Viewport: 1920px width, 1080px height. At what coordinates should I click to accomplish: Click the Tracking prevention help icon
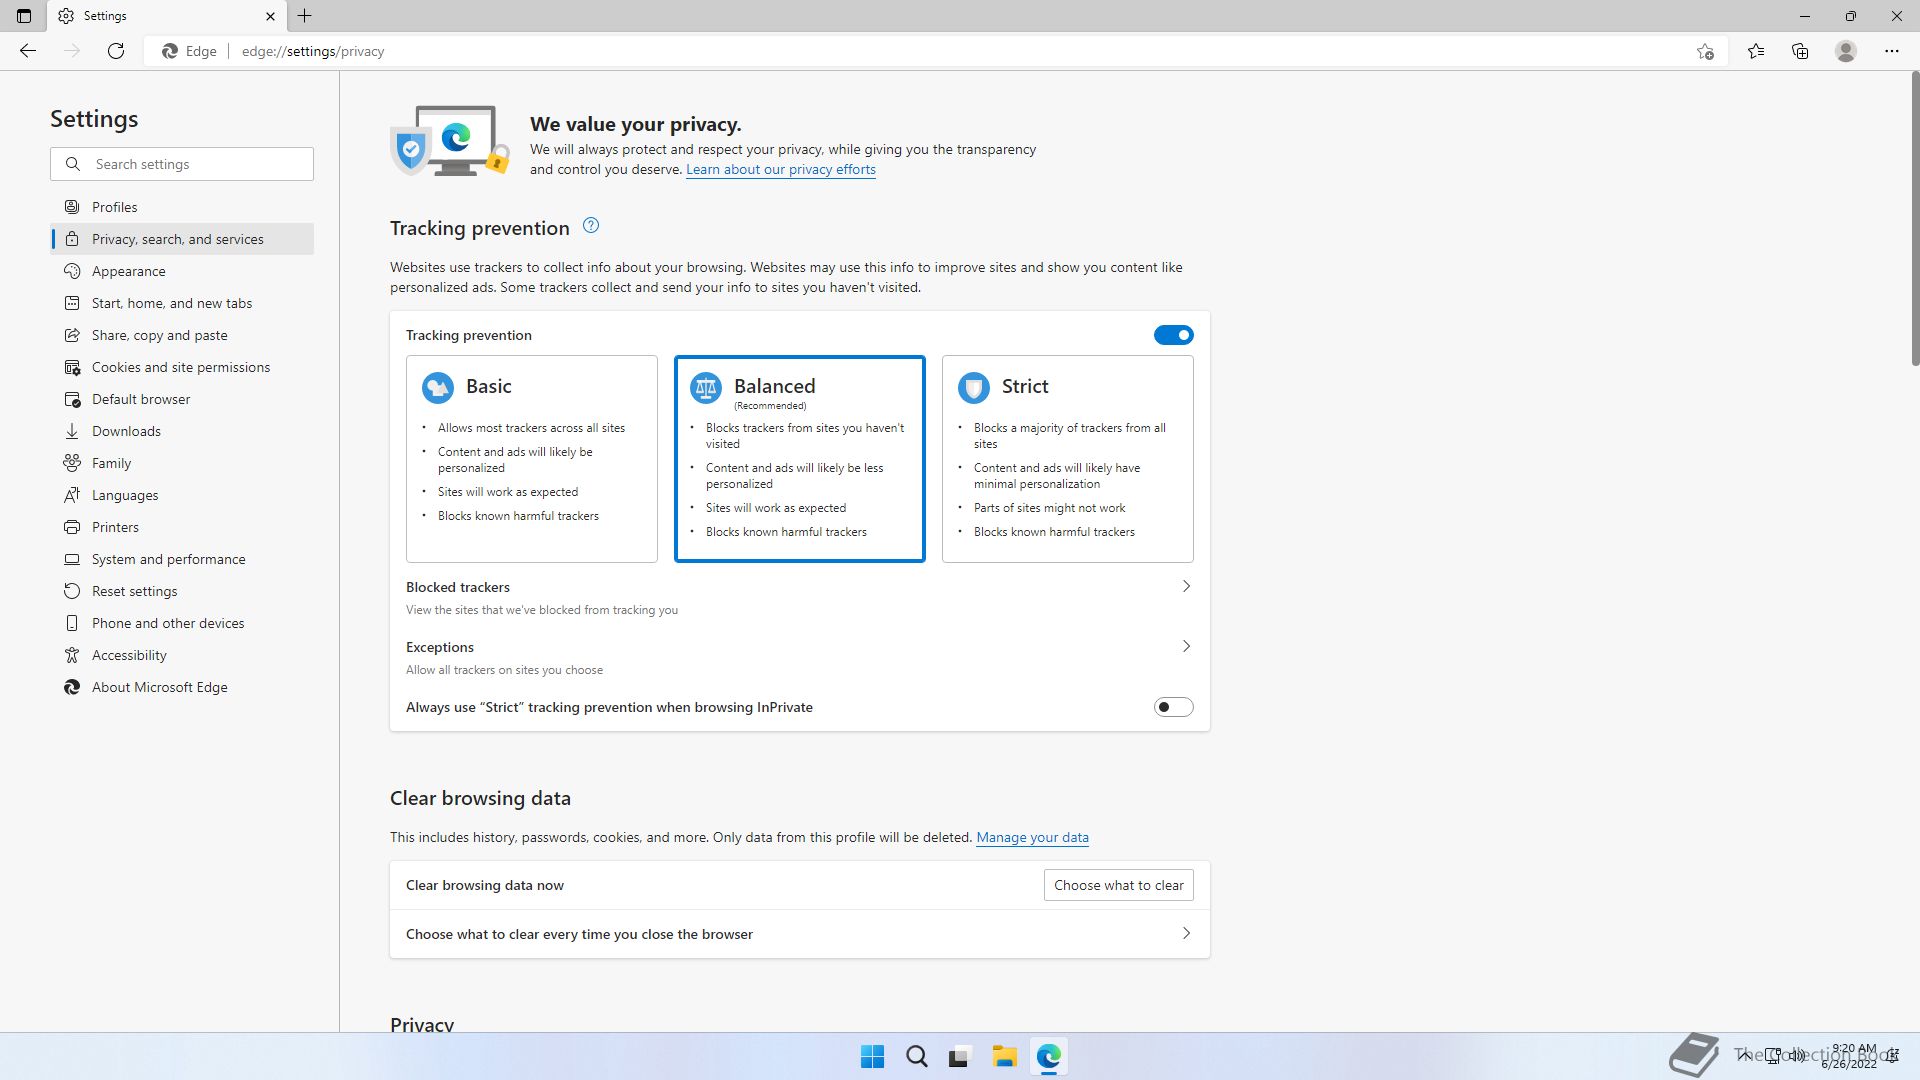[591, 226]
